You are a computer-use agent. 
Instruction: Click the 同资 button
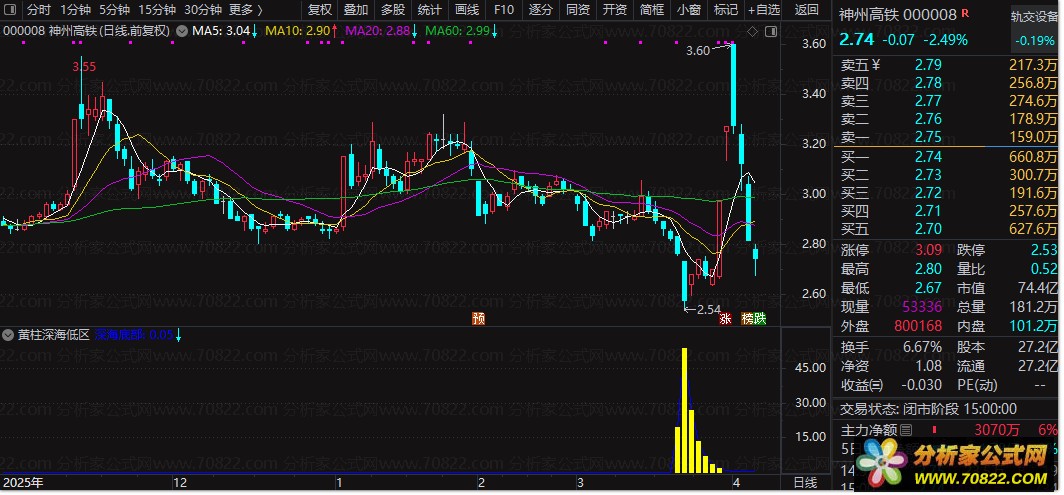click(577, 10)
